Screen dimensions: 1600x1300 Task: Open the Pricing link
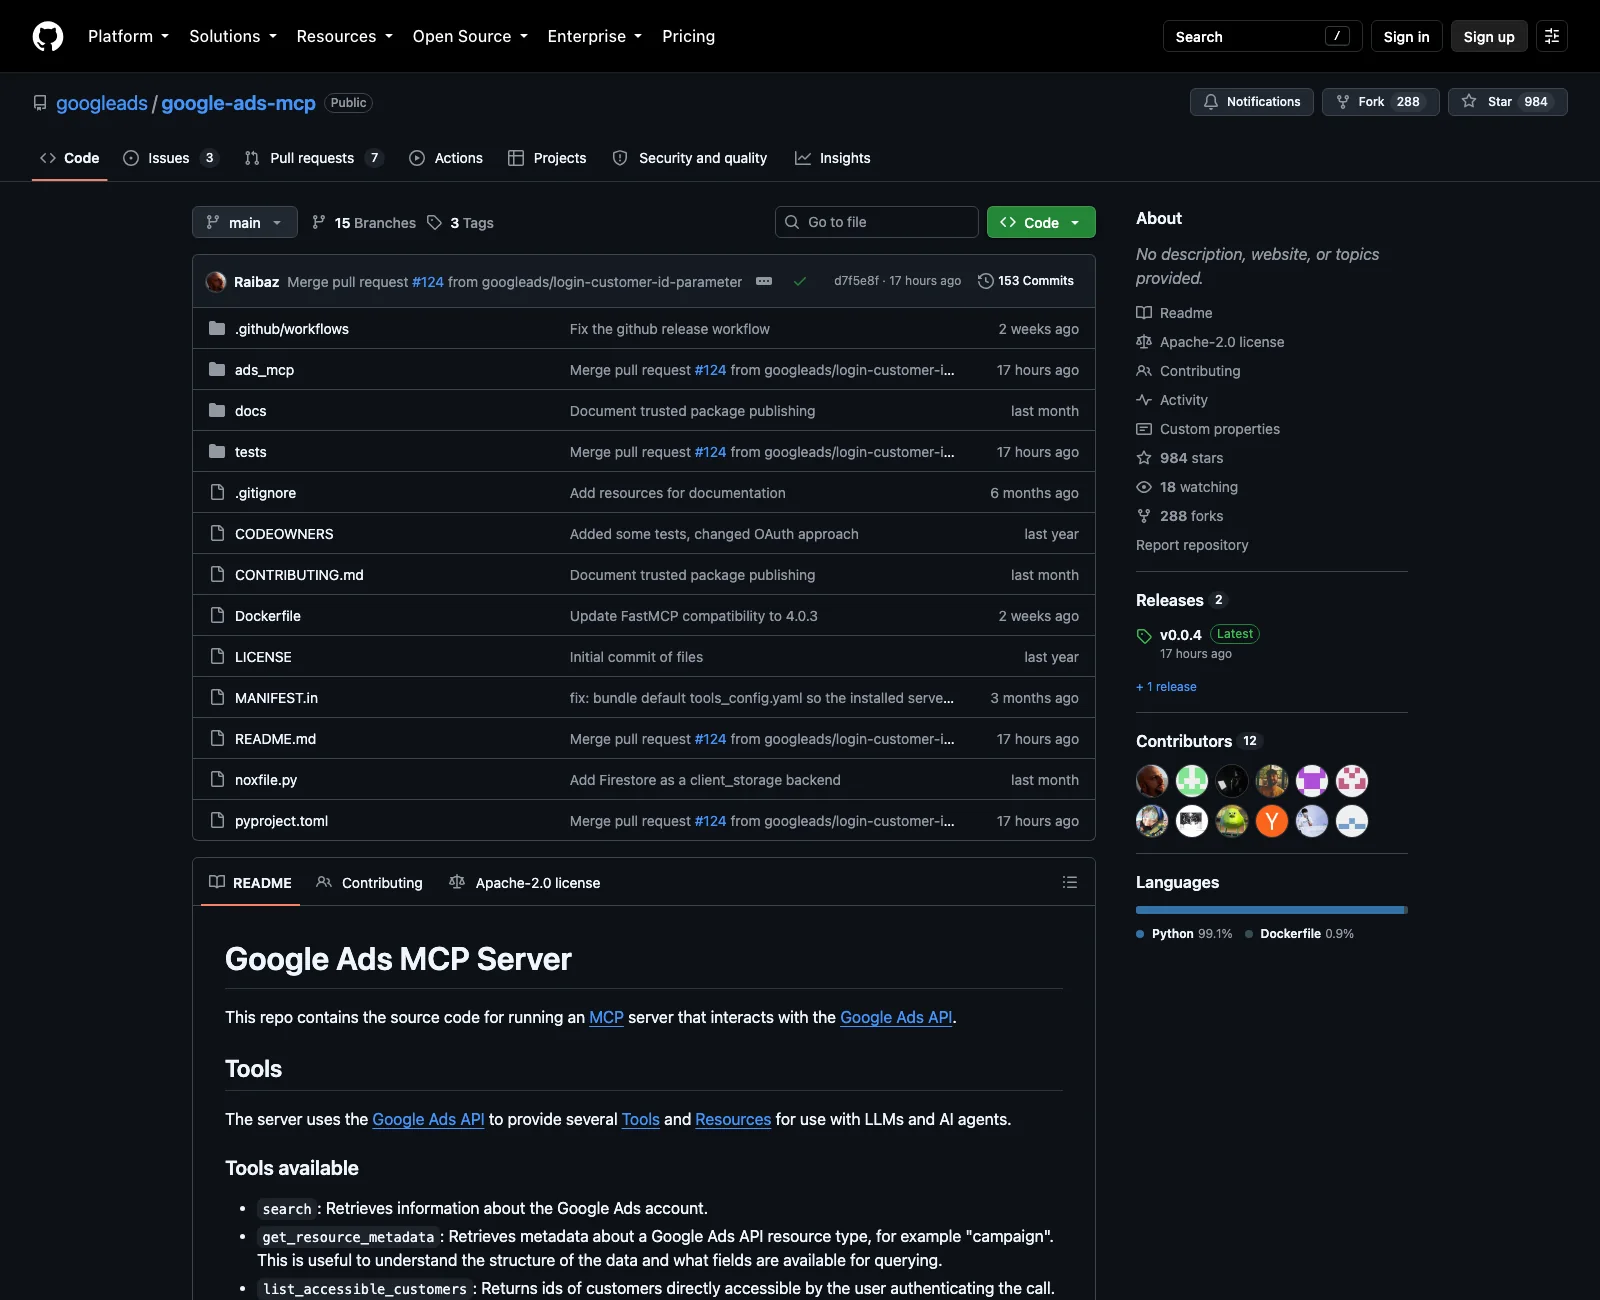[x=688, y=36]
